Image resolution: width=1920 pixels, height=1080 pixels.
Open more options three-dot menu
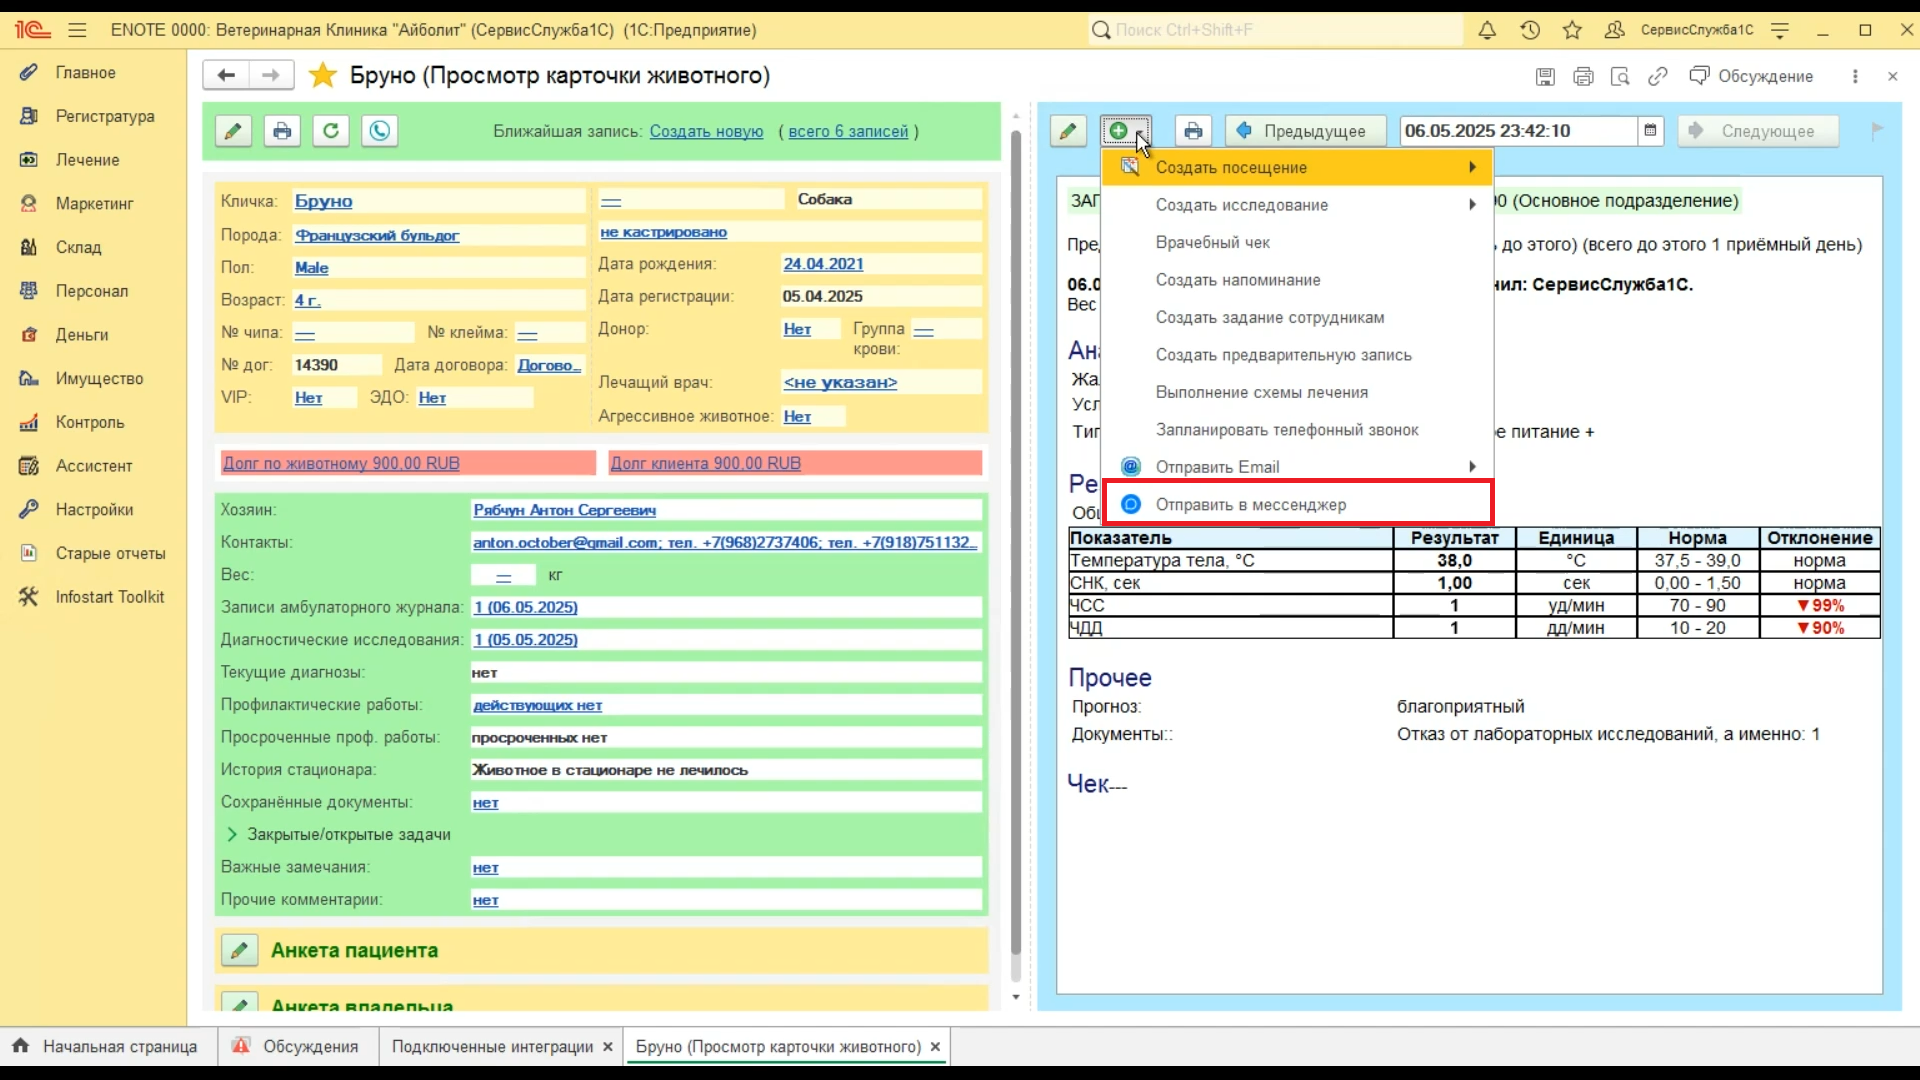click(x=1855, y=76)
